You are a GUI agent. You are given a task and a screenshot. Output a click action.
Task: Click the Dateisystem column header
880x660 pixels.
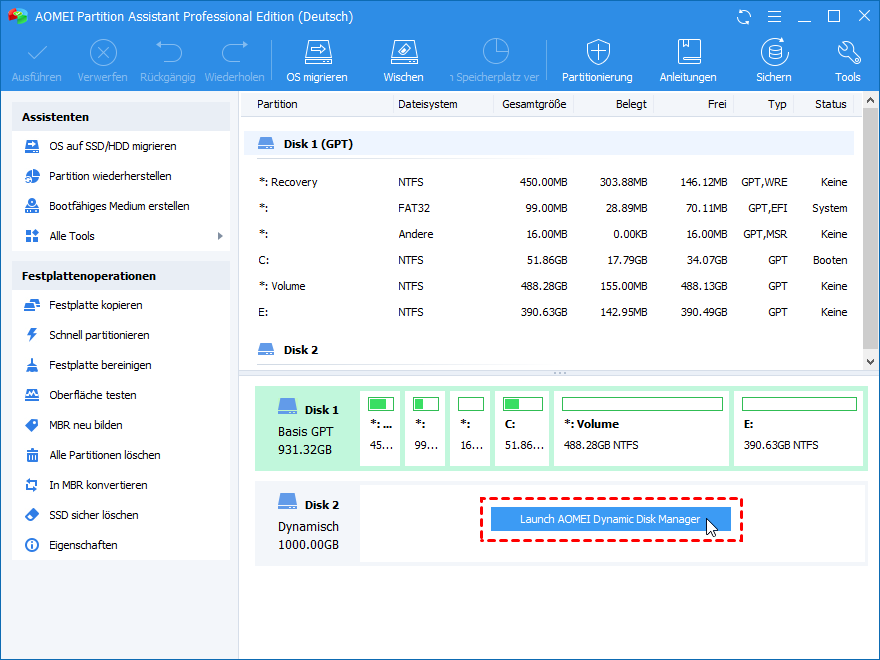(427, 104)
